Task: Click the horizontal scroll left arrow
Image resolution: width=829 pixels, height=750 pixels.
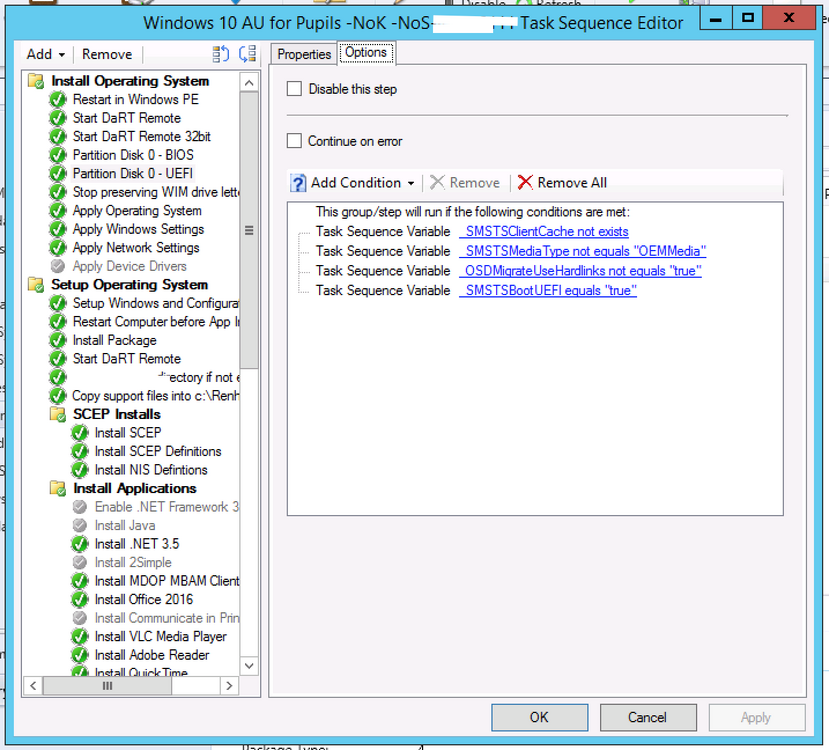Action: pos(33,686)
